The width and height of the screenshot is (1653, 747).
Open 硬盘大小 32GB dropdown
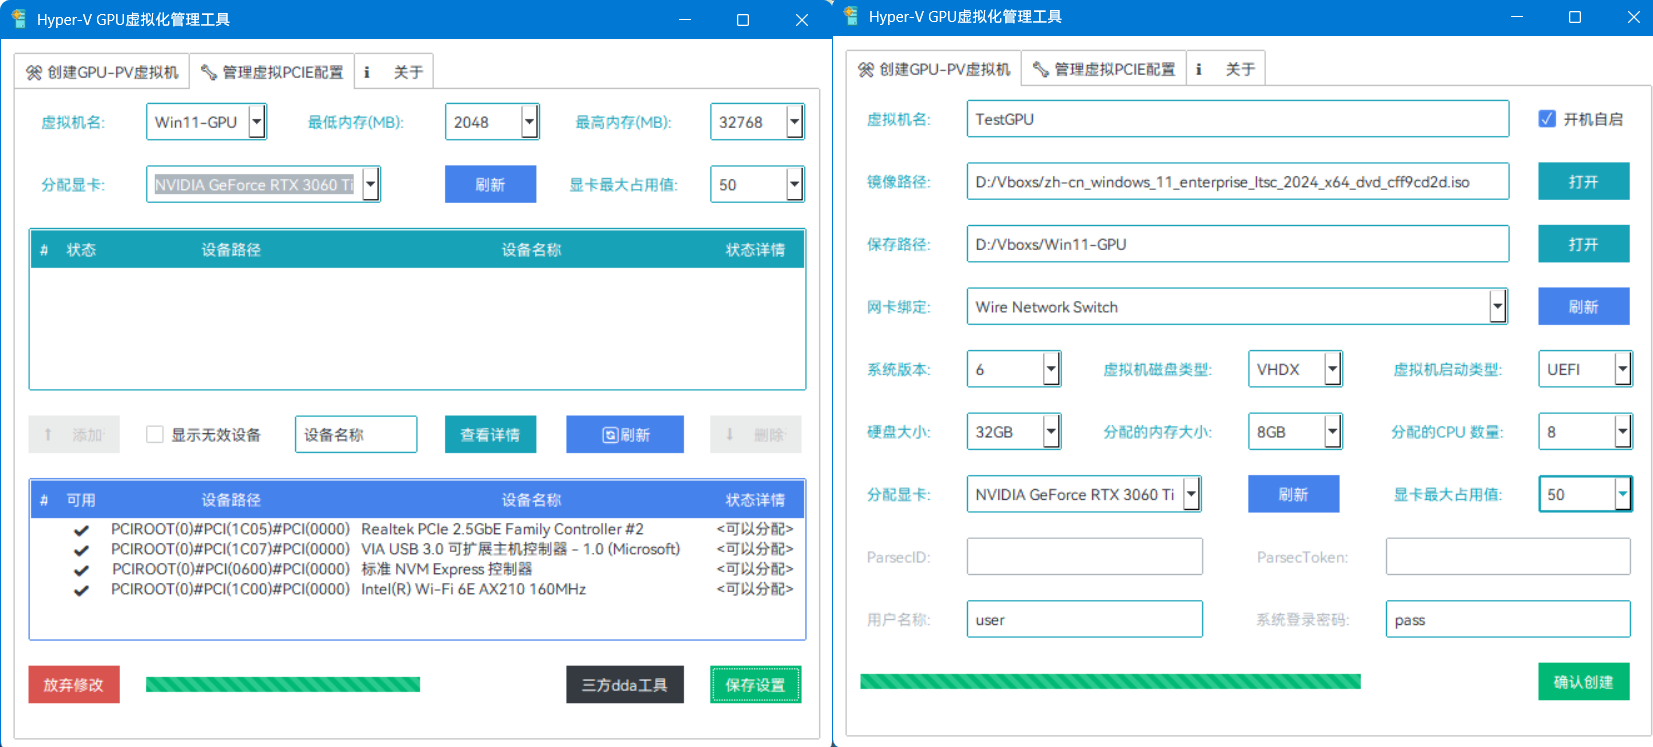coord(1051,432)
